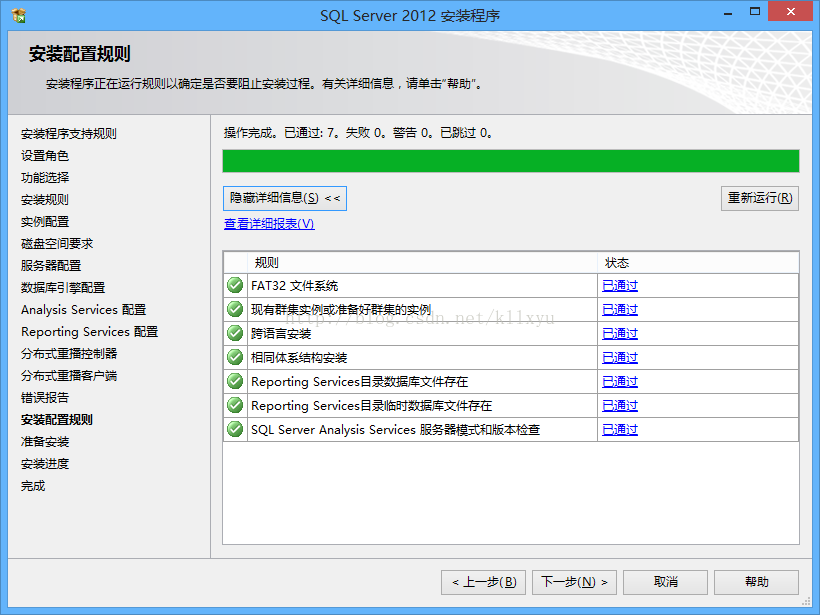The image size is (820, 615).
Task: Select 实例配置 step in sidebar
Action: [45, 222]
